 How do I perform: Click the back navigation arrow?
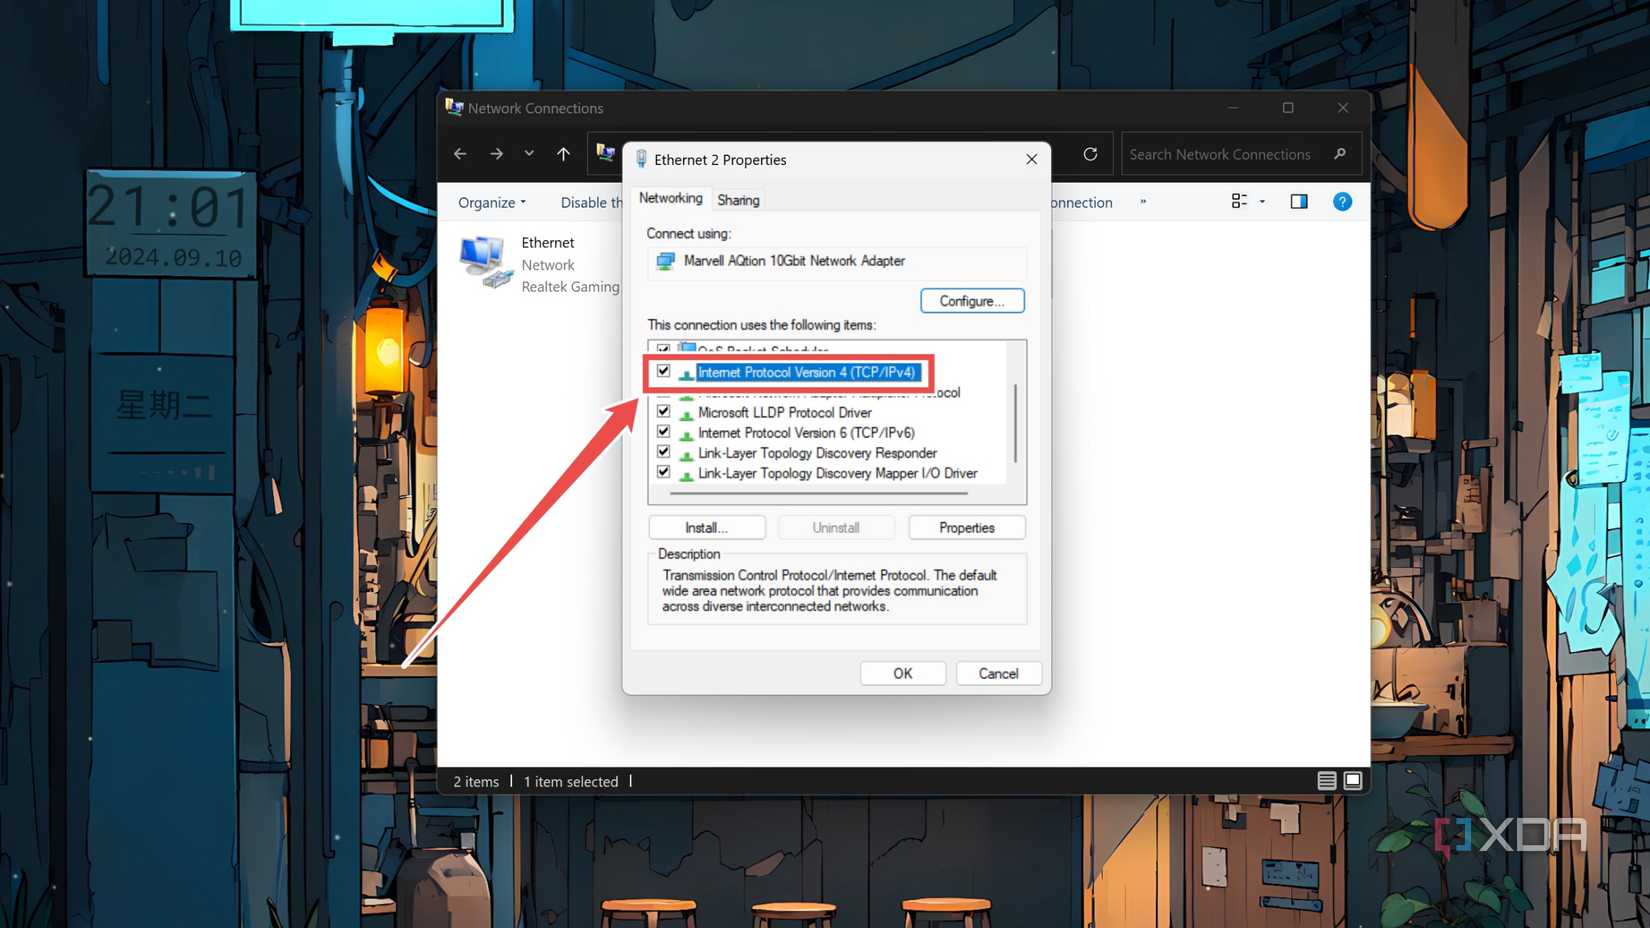tap(460, 154)
